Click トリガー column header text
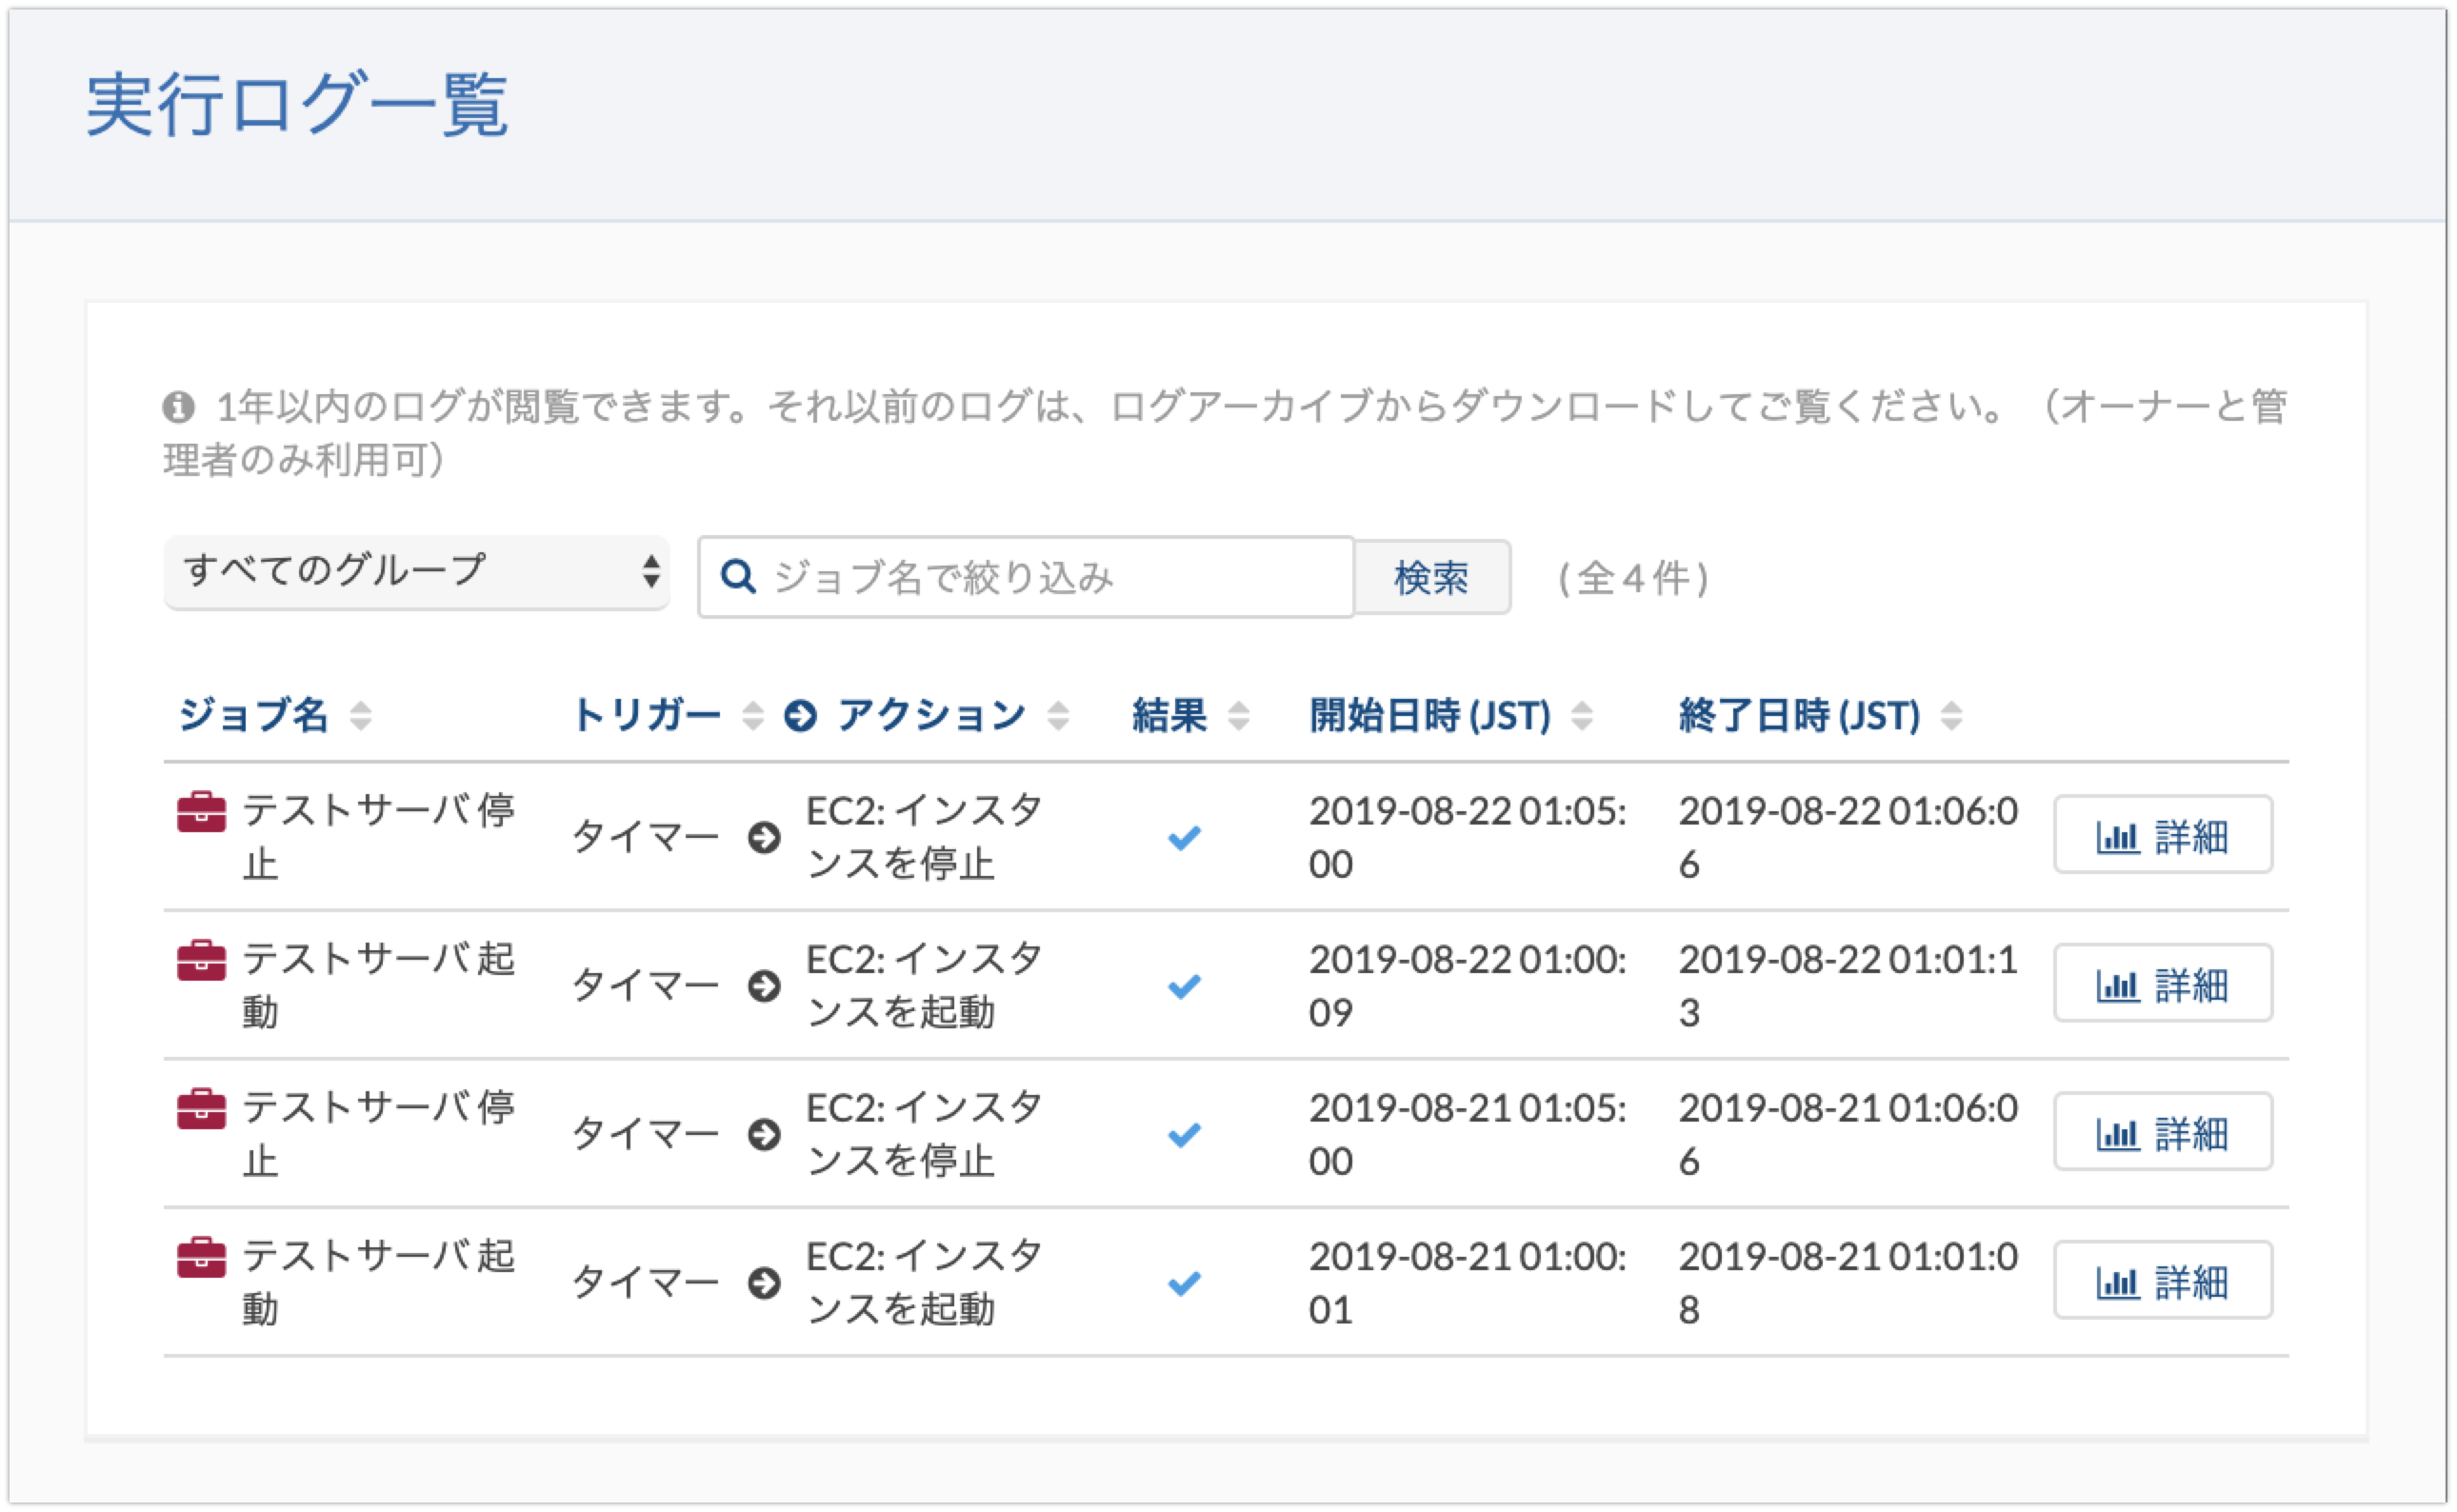 647,716
